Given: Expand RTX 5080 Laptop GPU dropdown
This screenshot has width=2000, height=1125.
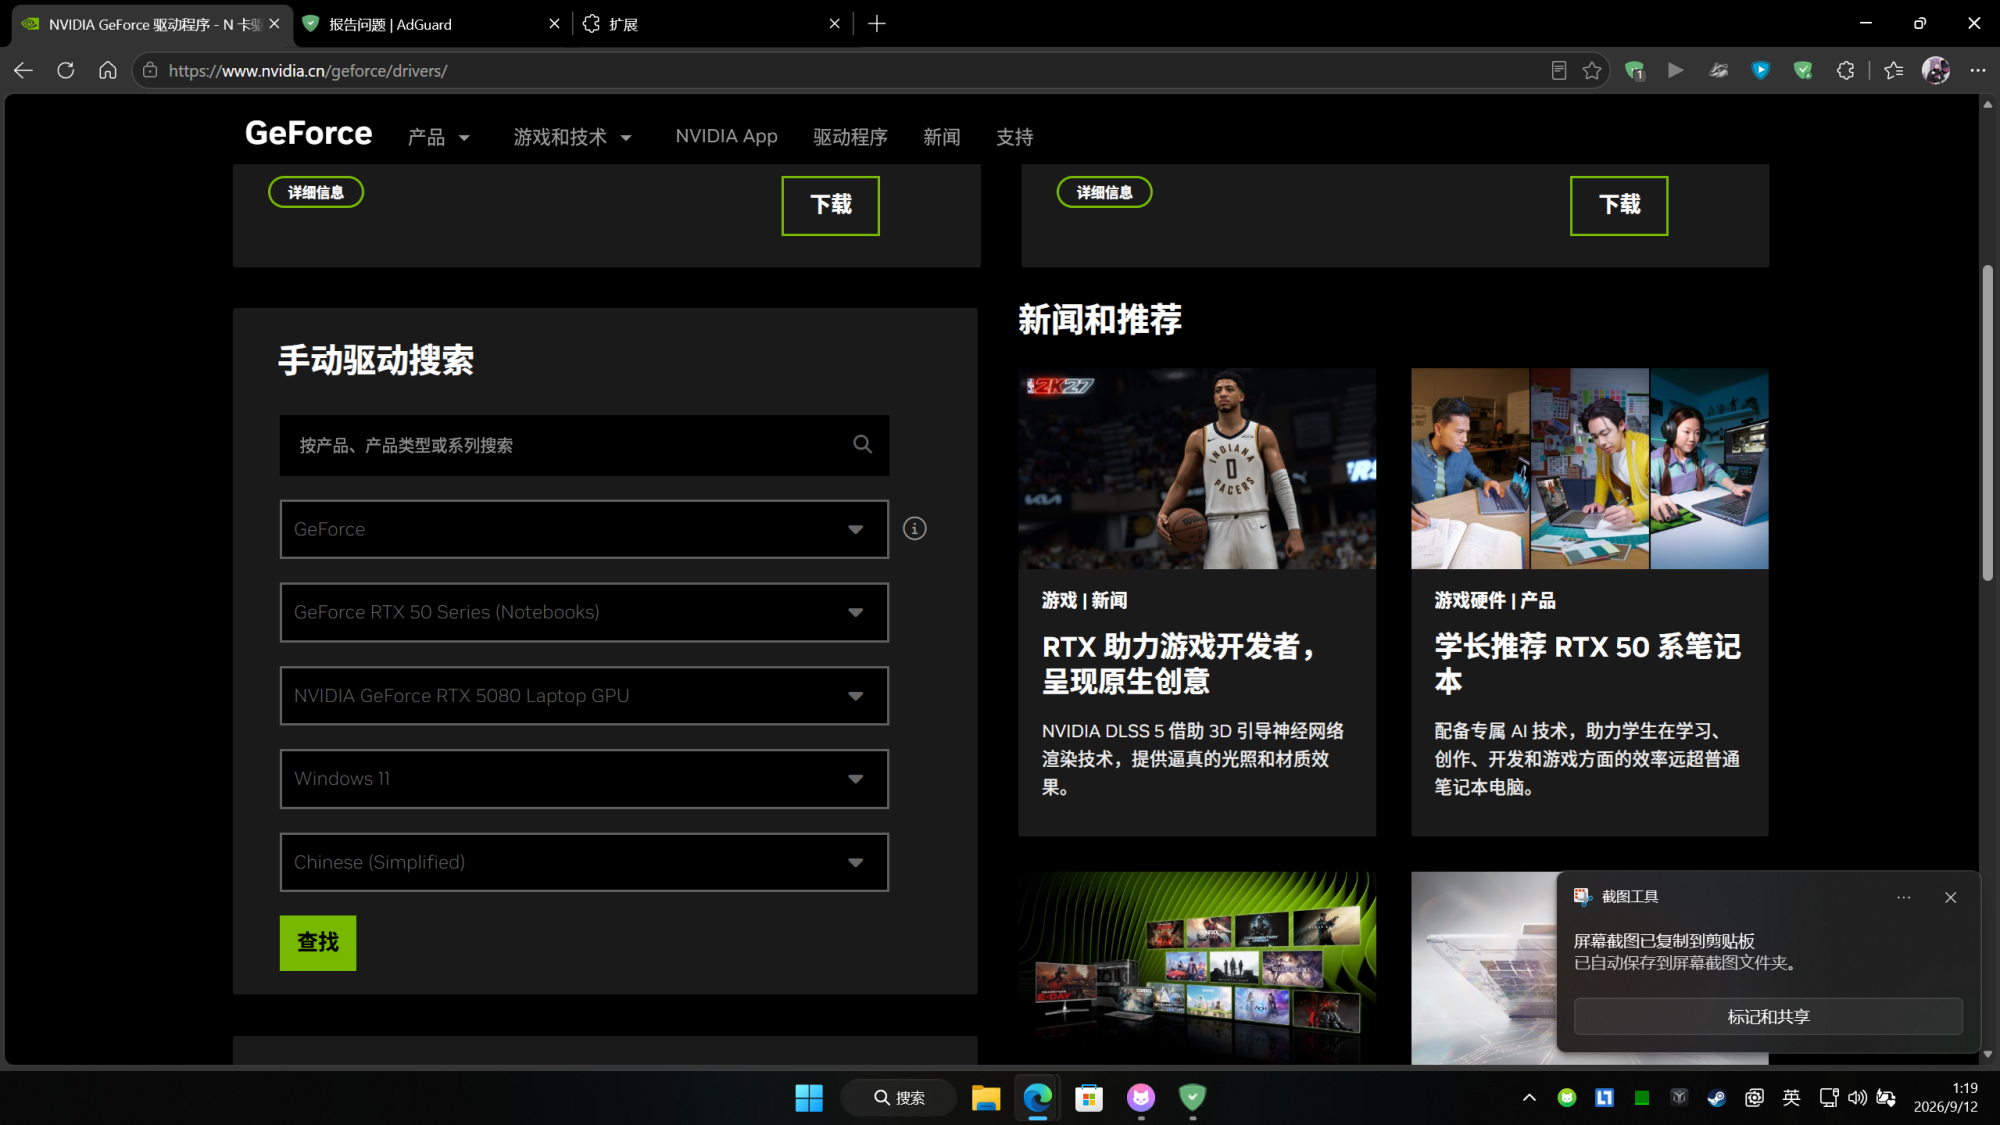Looking at the screenshot, I should [x=584, y=695].
